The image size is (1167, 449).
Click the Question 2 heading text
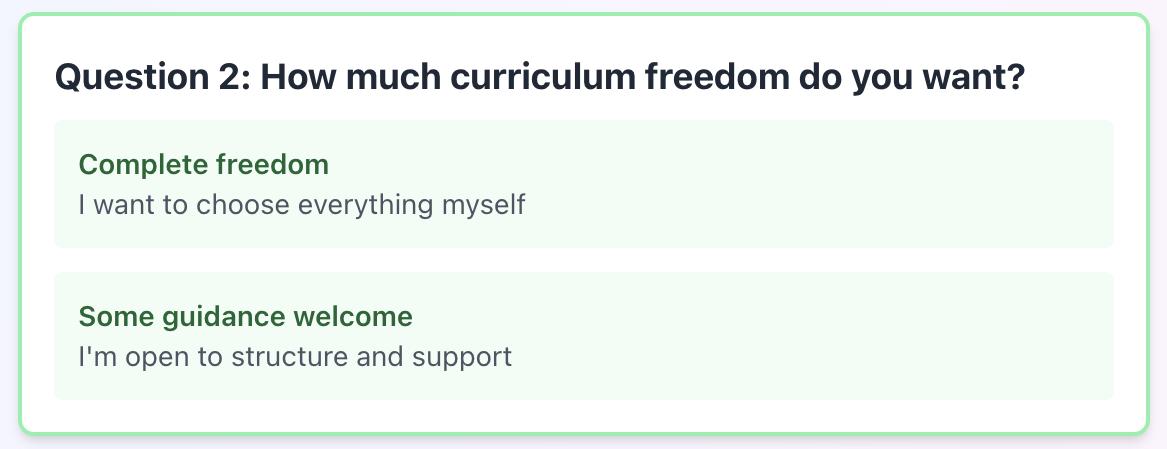tap(539, 76)
